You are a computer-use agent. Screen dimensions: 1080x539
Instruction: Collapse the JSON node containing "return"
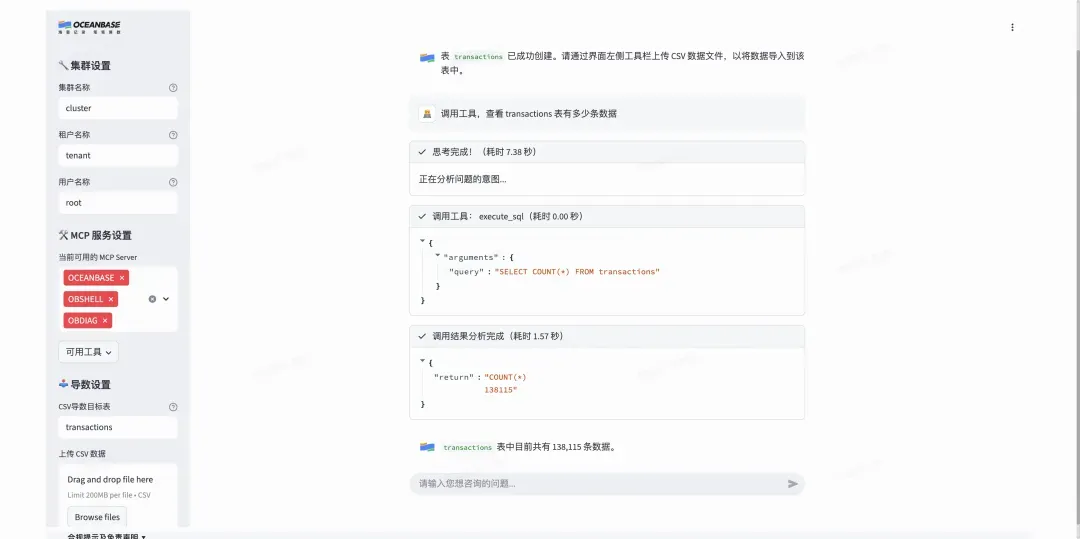(x=422, y=361)
